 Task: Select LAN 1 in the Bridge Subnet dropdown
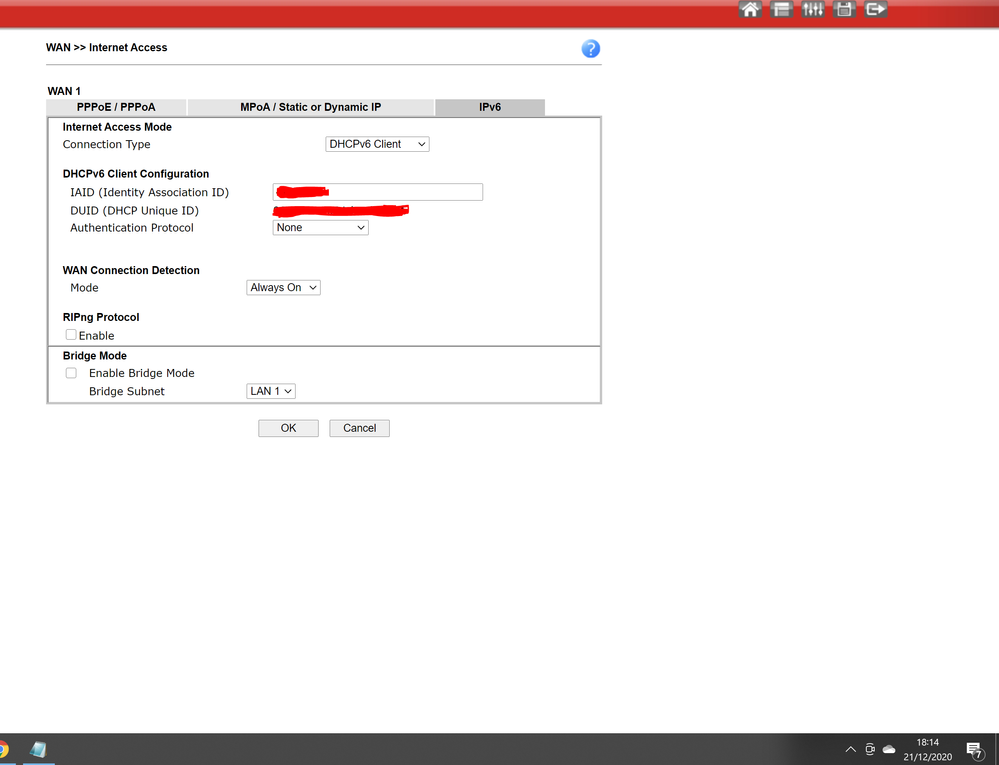tap(270, 391)
